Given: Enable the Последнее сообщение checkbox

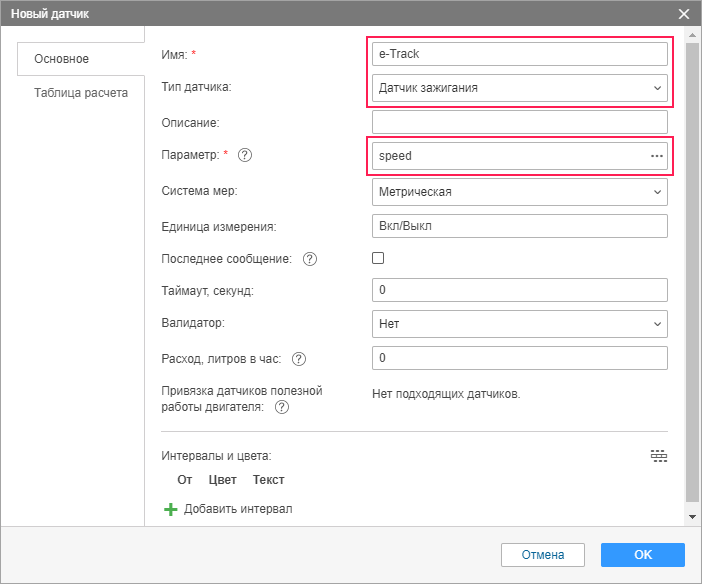Looking at the screenshot, I should point(378,258).
